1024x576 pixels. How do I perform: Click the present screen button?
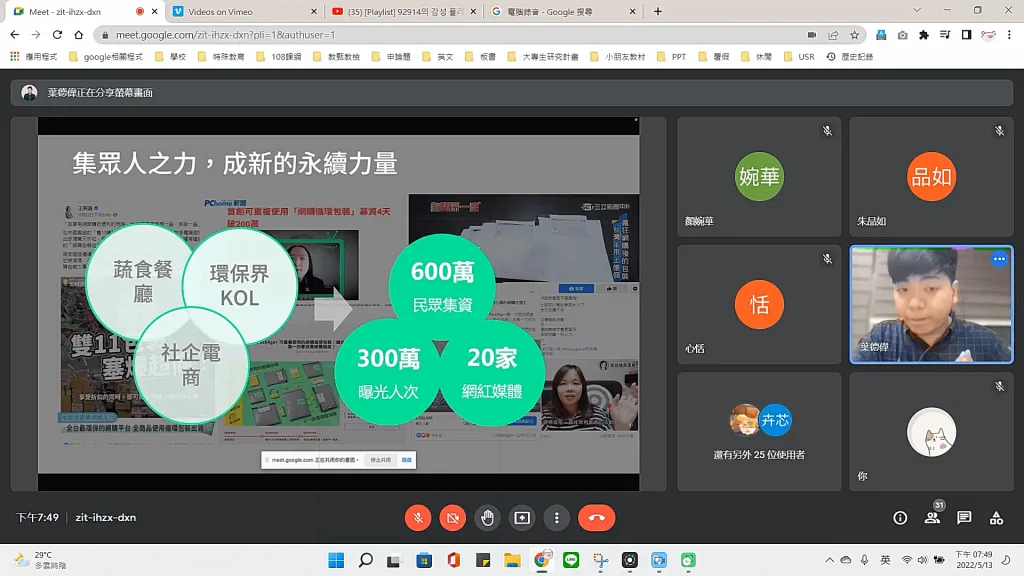(x=522, y=517)
